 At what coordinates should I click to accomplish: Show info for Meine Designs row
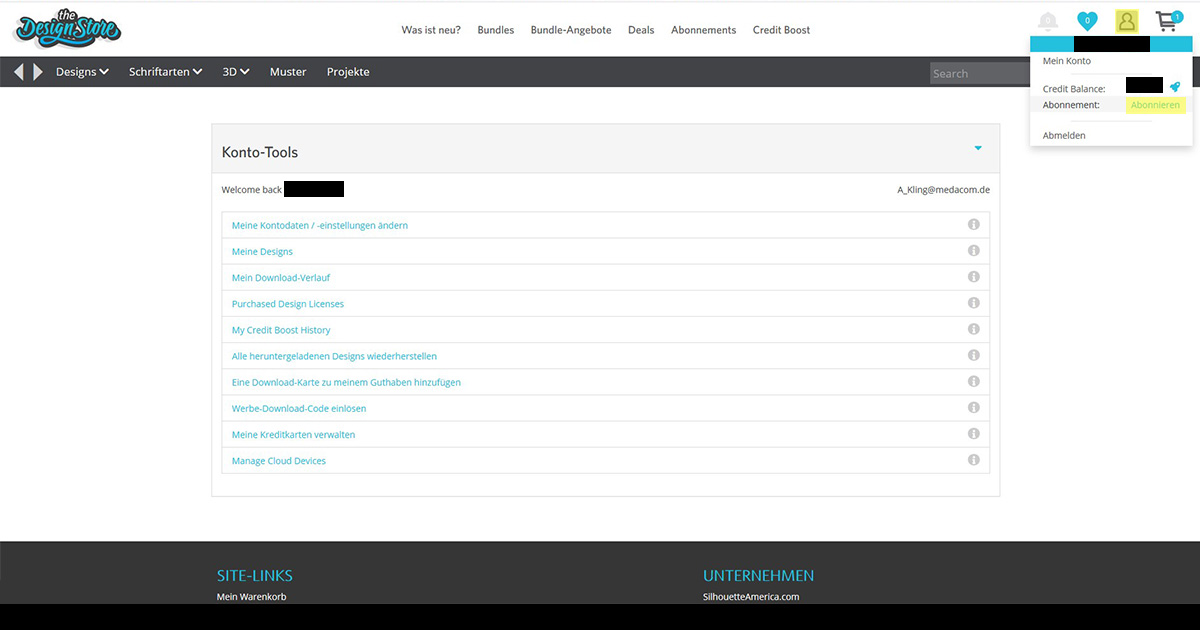coord(973,251)
